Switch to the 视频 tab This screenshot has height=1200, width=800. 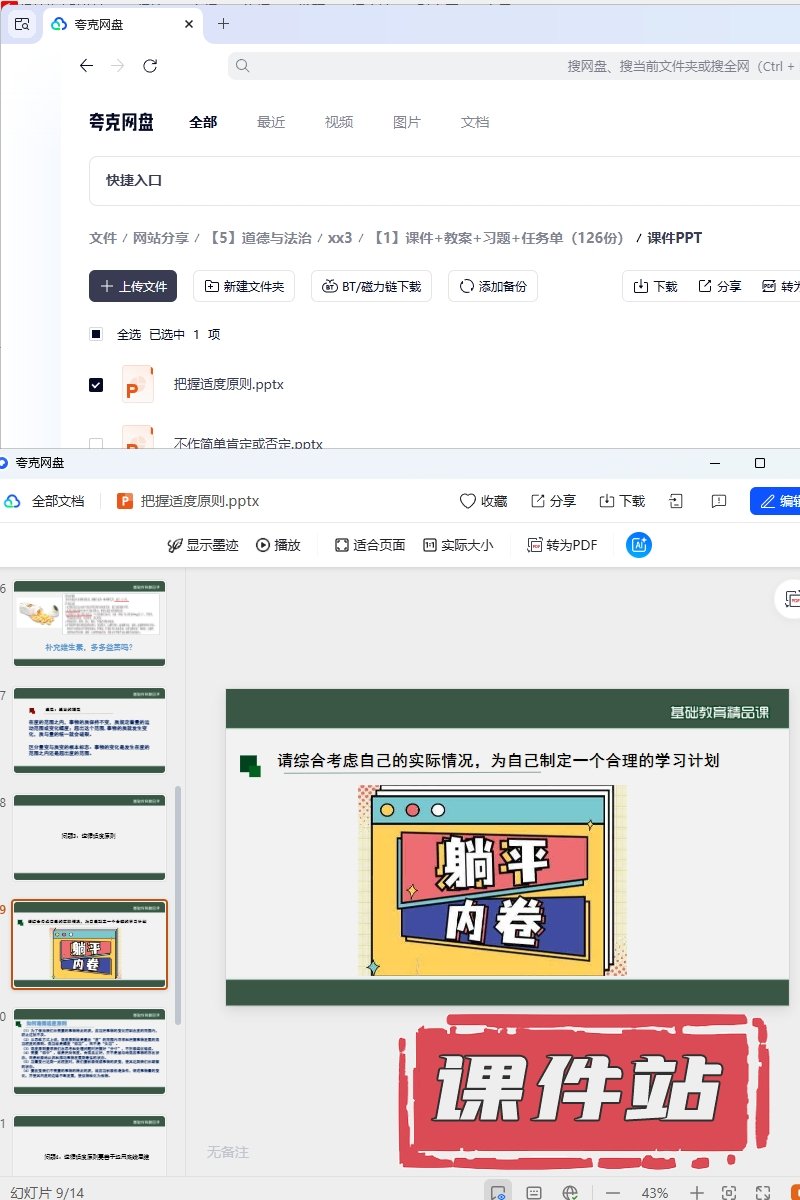(x=339, y=122)
